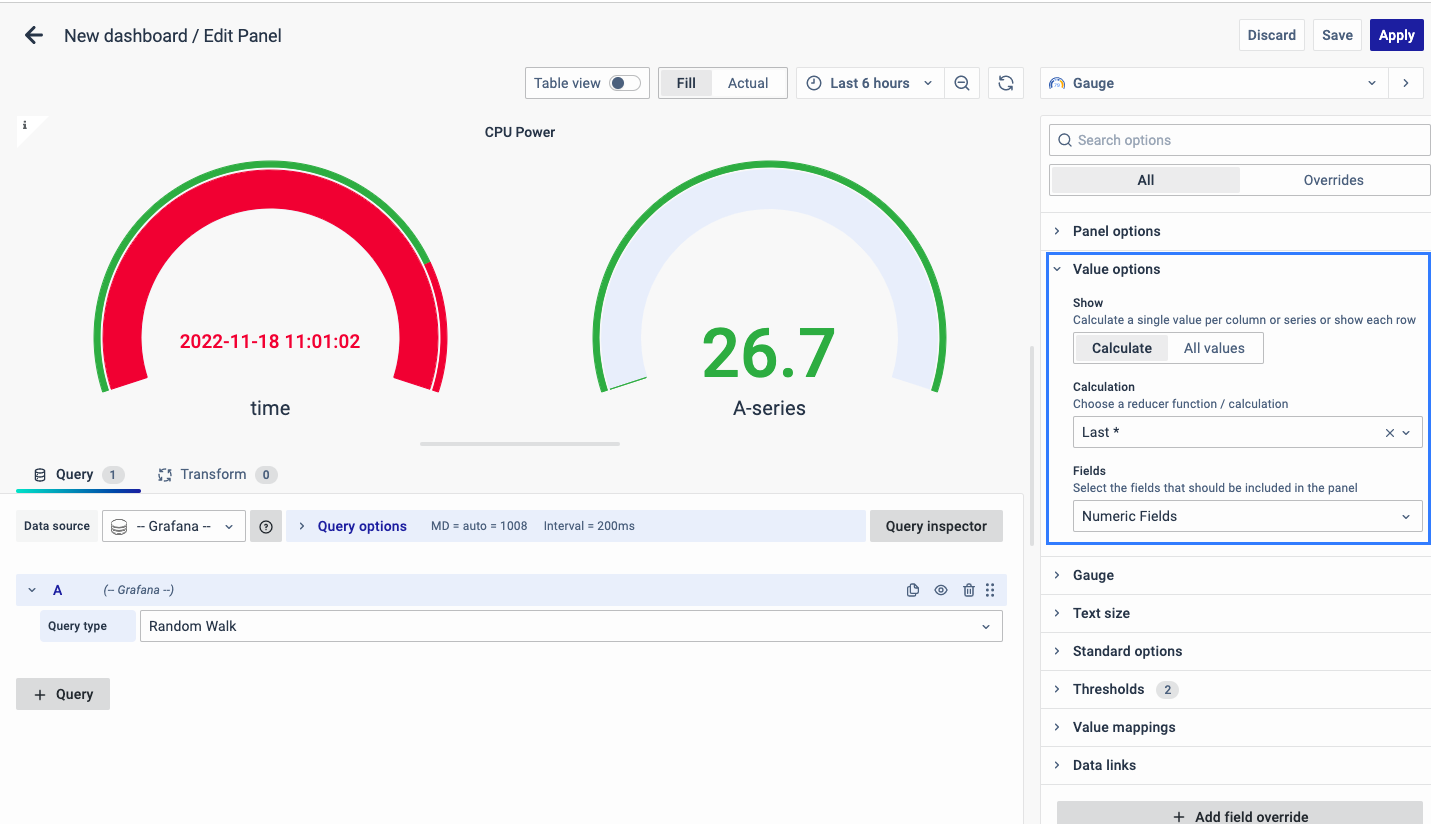Duplicate query A with copy icon
This screenshot has width=1431, height=824.
912,590
